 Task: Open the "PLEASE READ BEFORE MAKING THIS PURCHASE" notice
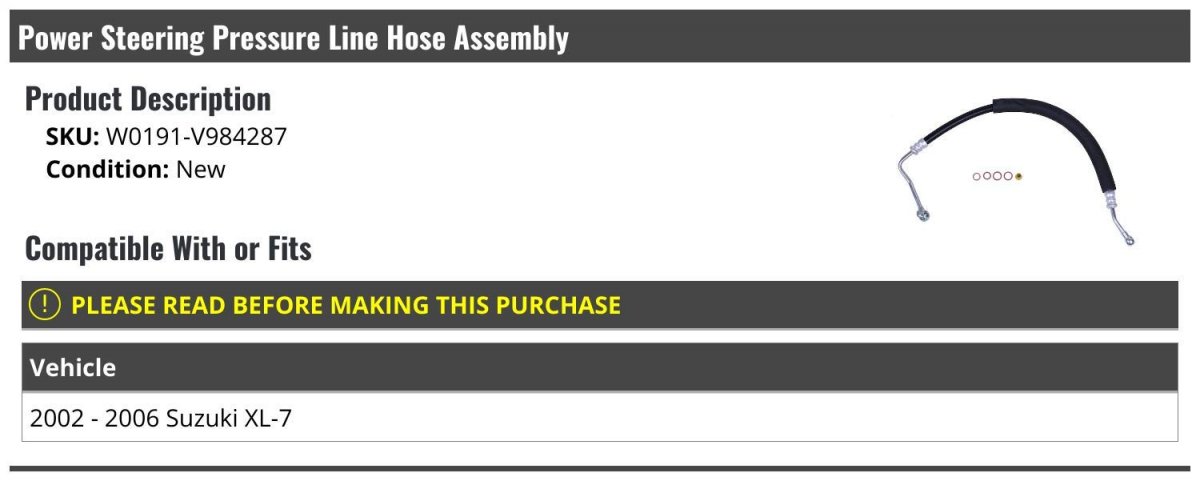coord(346,305)
